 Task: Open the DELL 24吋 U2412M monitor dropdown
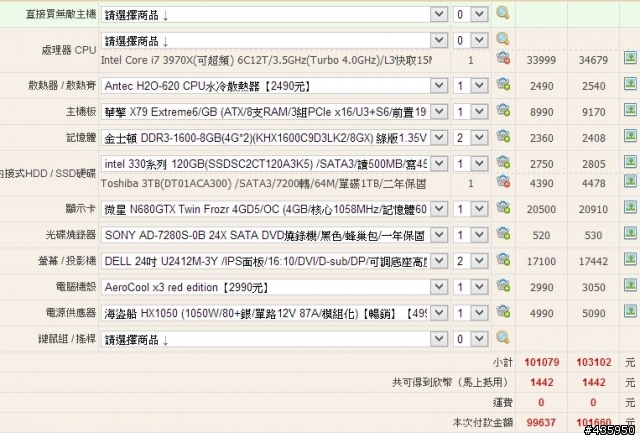click(274, 261)
